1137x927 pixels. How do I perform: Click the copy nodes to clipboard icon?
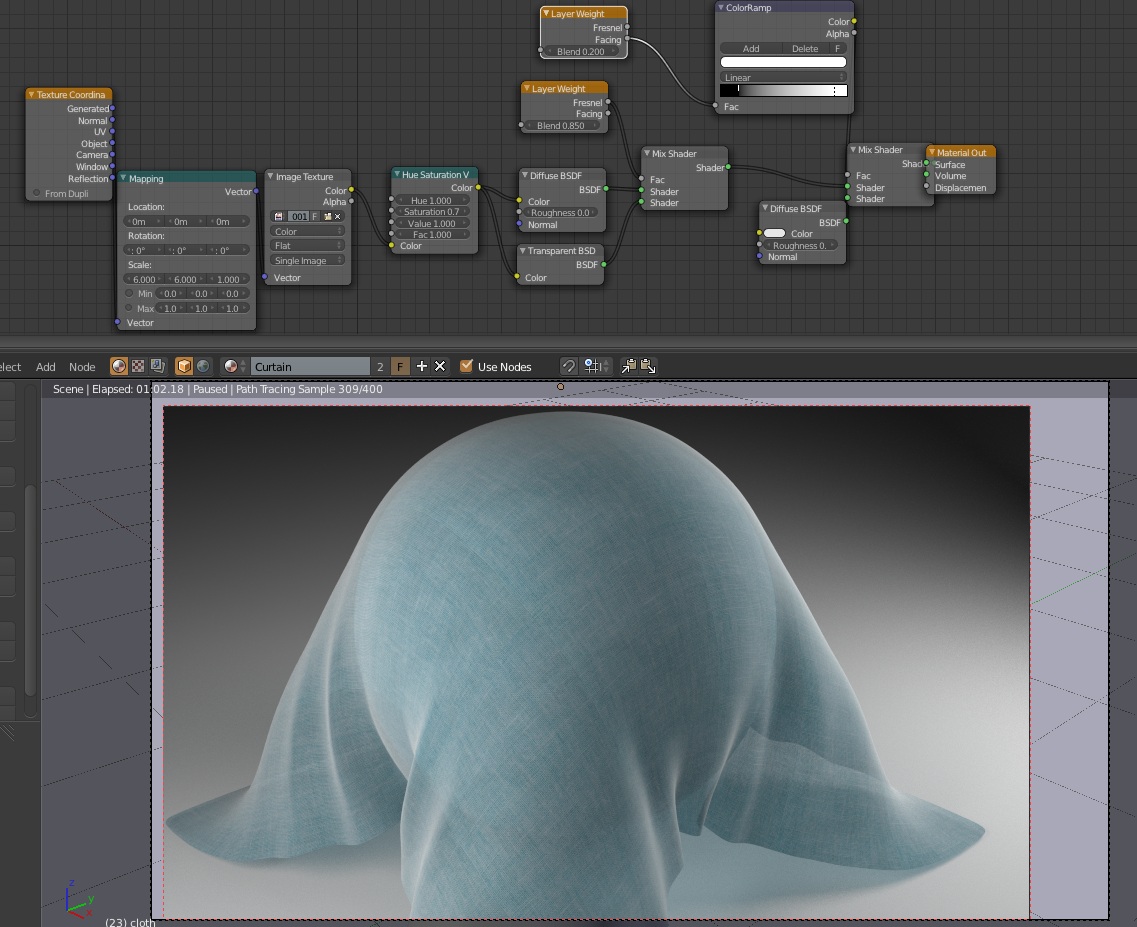[x=629, y=366]
